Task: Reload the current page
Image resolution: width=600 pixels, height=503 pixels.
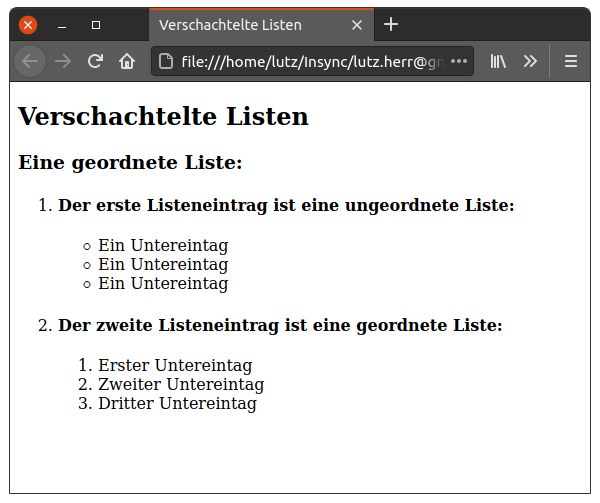Action: pos(95,61)
